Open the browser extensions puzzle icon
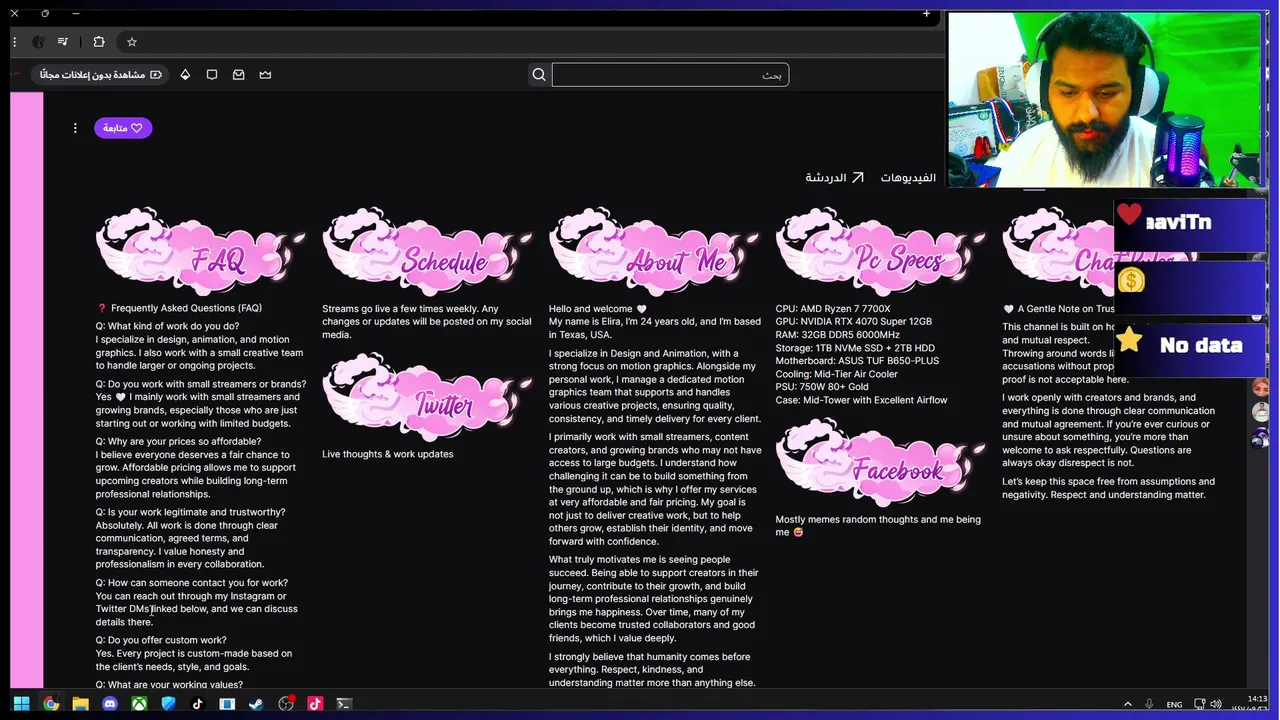The width and height of the screenshot is (1280, 720). (x=99, y=42)
